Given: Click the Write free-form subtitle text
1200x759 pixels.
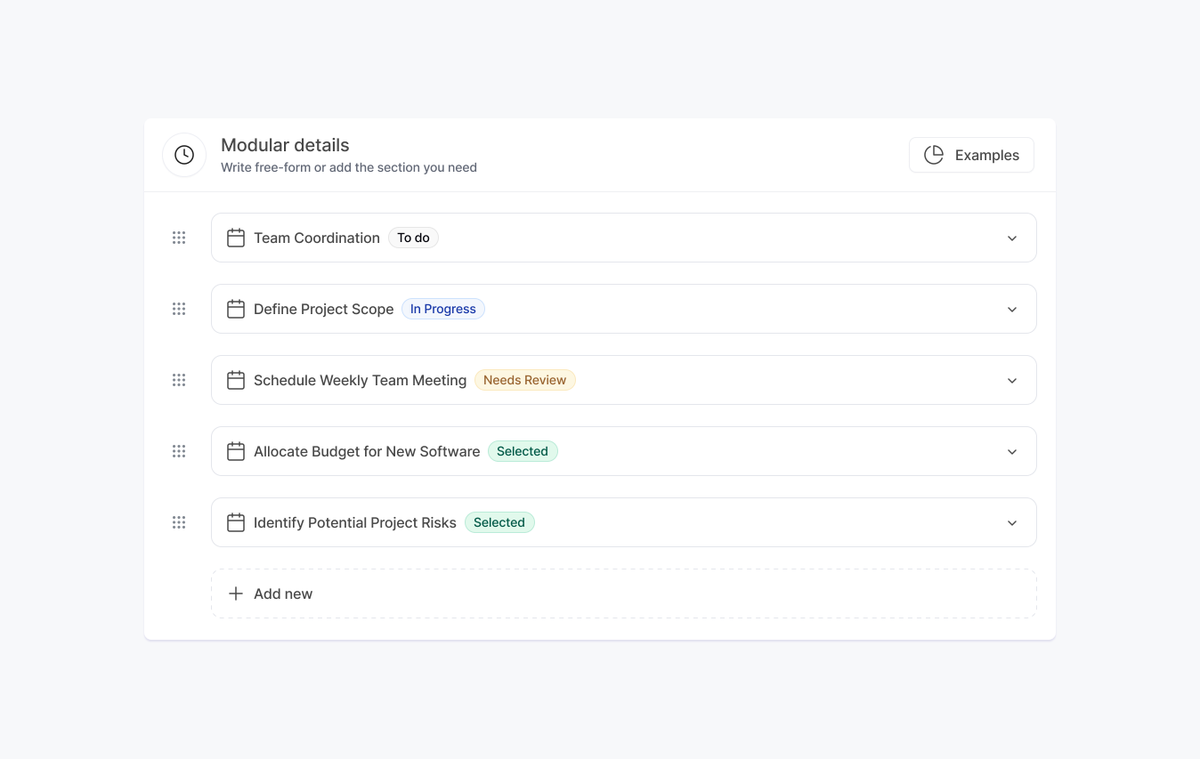Looking at the screenshot, I should [349, 168].
